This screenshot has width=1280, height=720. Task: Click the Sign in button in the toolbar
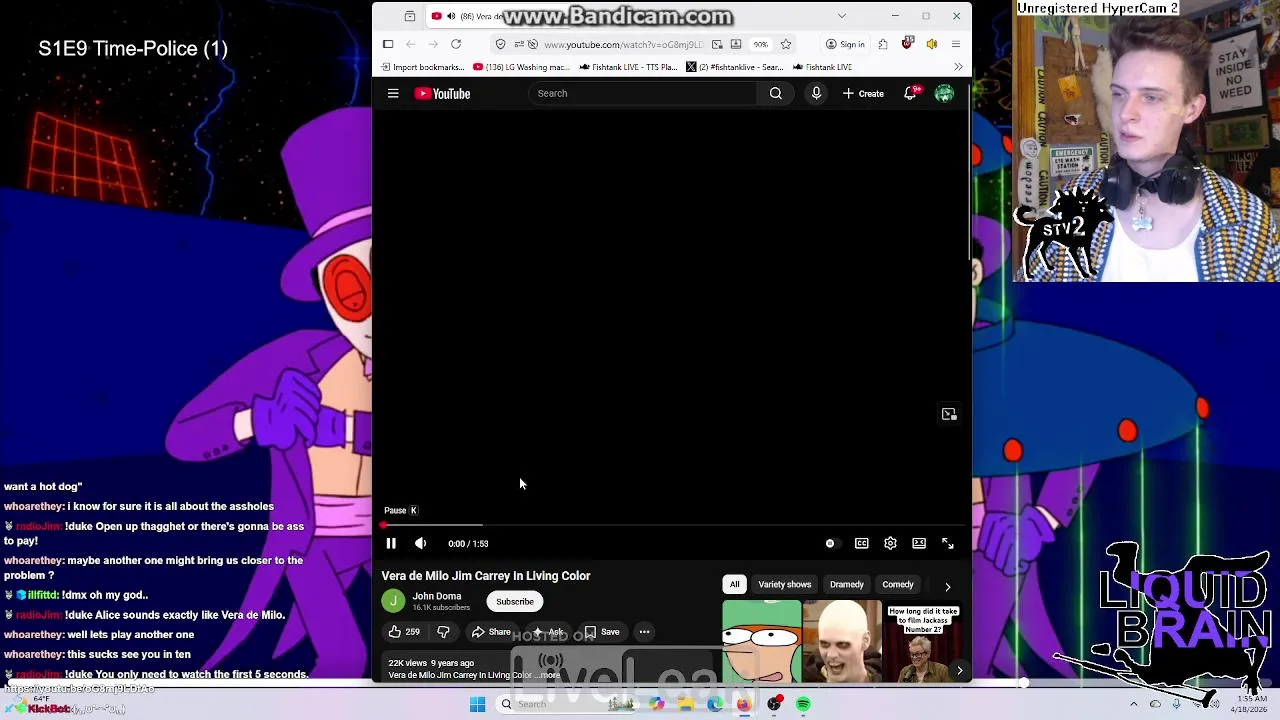pyautogui.click(x=845, y=44)
